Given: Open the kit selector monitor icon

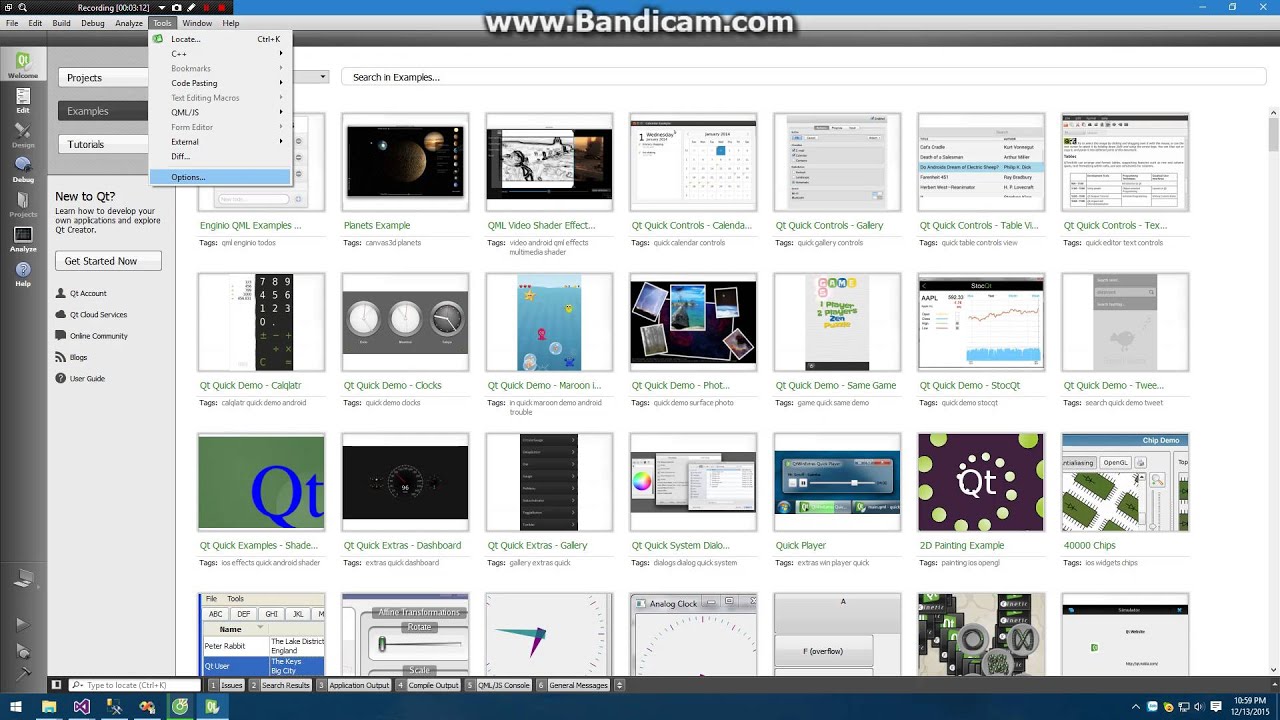Looking at the screenshot, I should tap(22, 580).
